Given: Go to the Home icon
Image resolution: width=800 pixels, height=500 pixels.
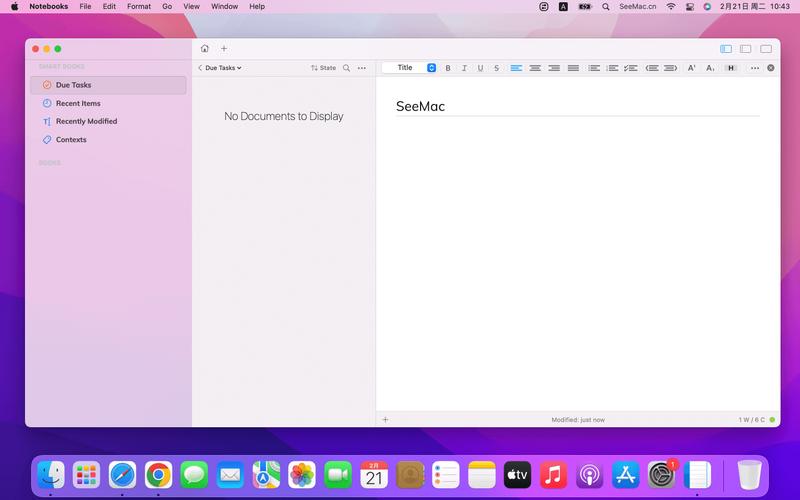Looking at the screenshot, I should (205, 48).
